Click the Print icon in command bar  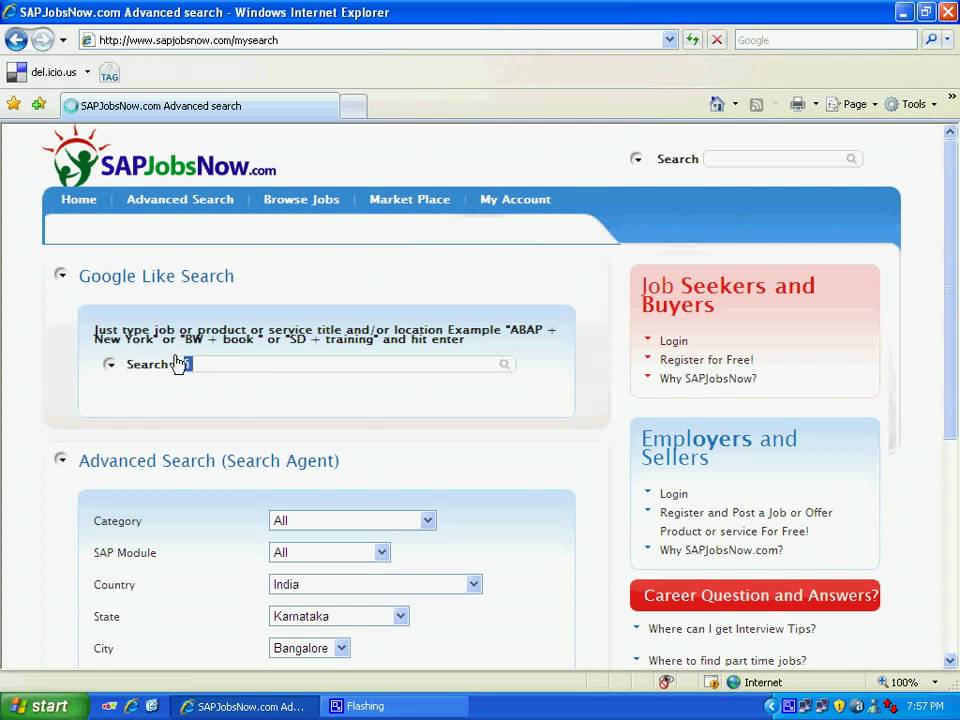click(x=797, y=104)
